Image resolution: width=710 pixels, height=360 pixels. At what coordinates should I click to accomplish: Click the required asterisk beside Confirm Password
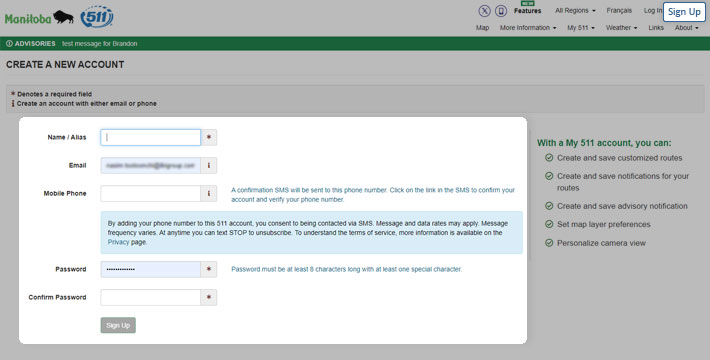click(x=209, y=298)
